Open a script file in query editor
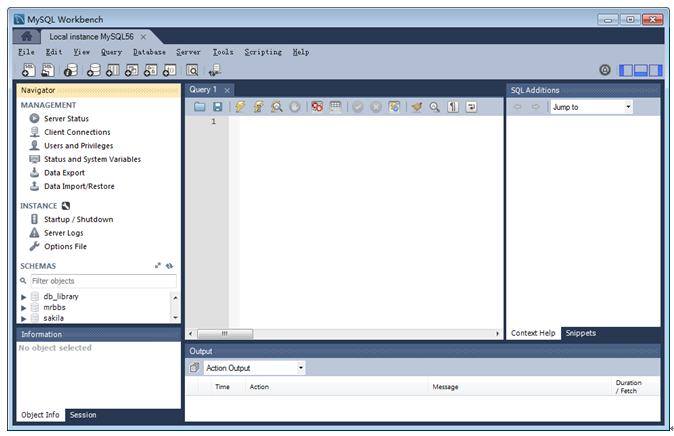 [x=199, y=107]
